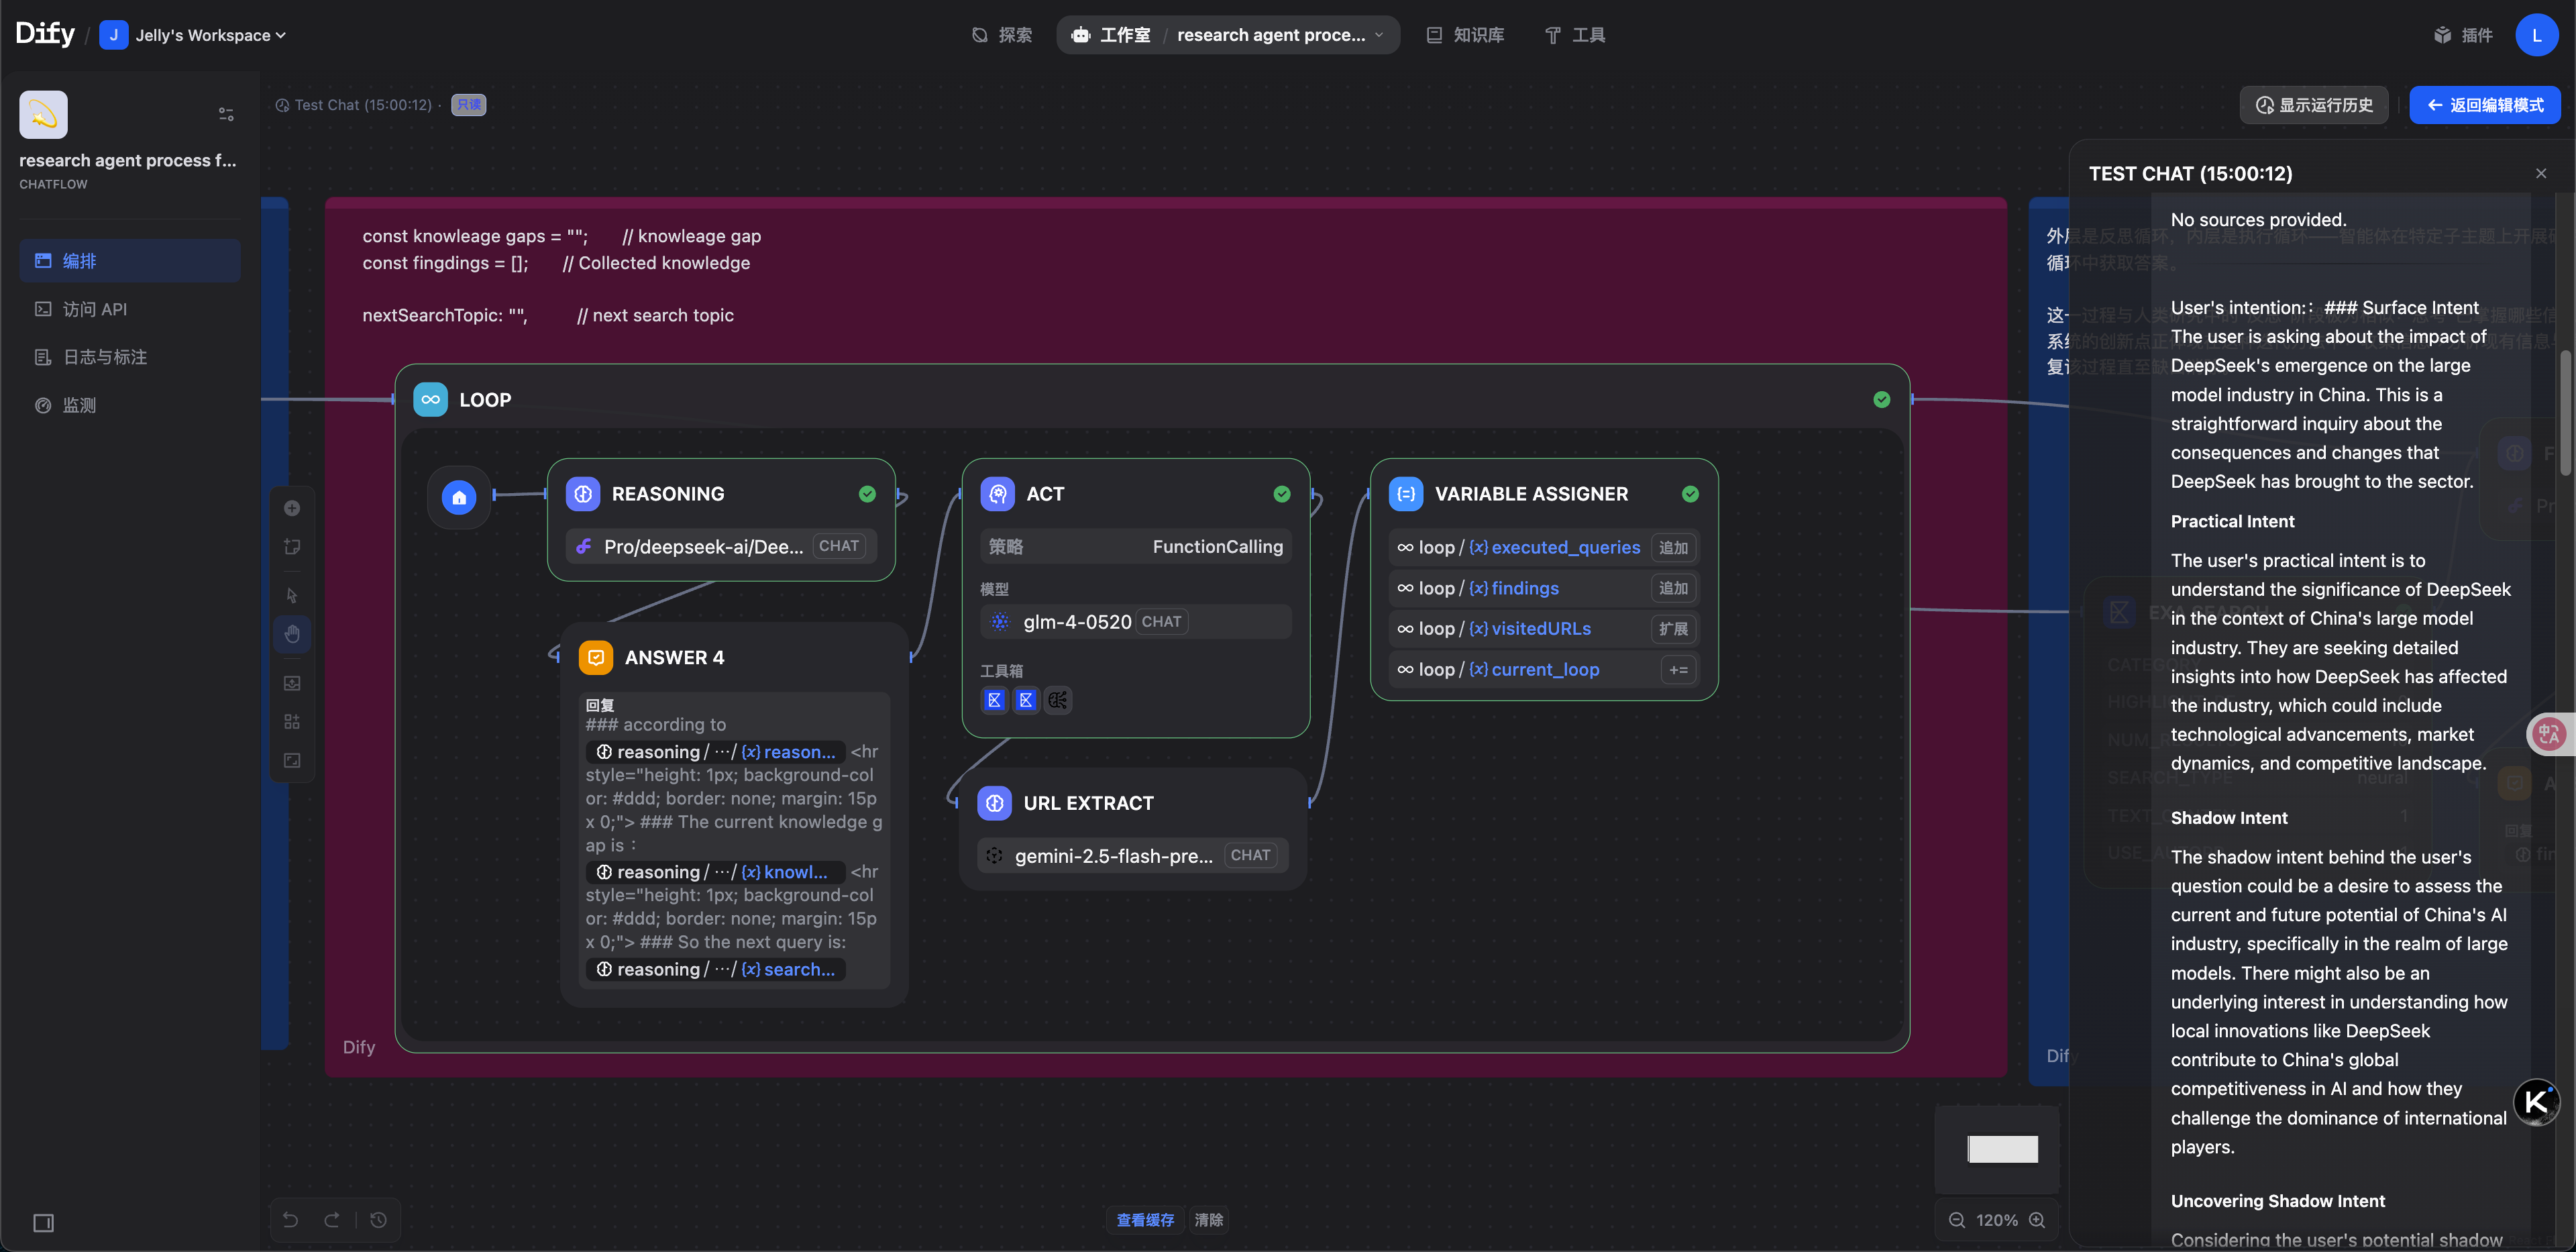Toggle the app detail settings icon
Image resolution: width=2576 pixels, height=1252 pixels.
pos(226,115)
